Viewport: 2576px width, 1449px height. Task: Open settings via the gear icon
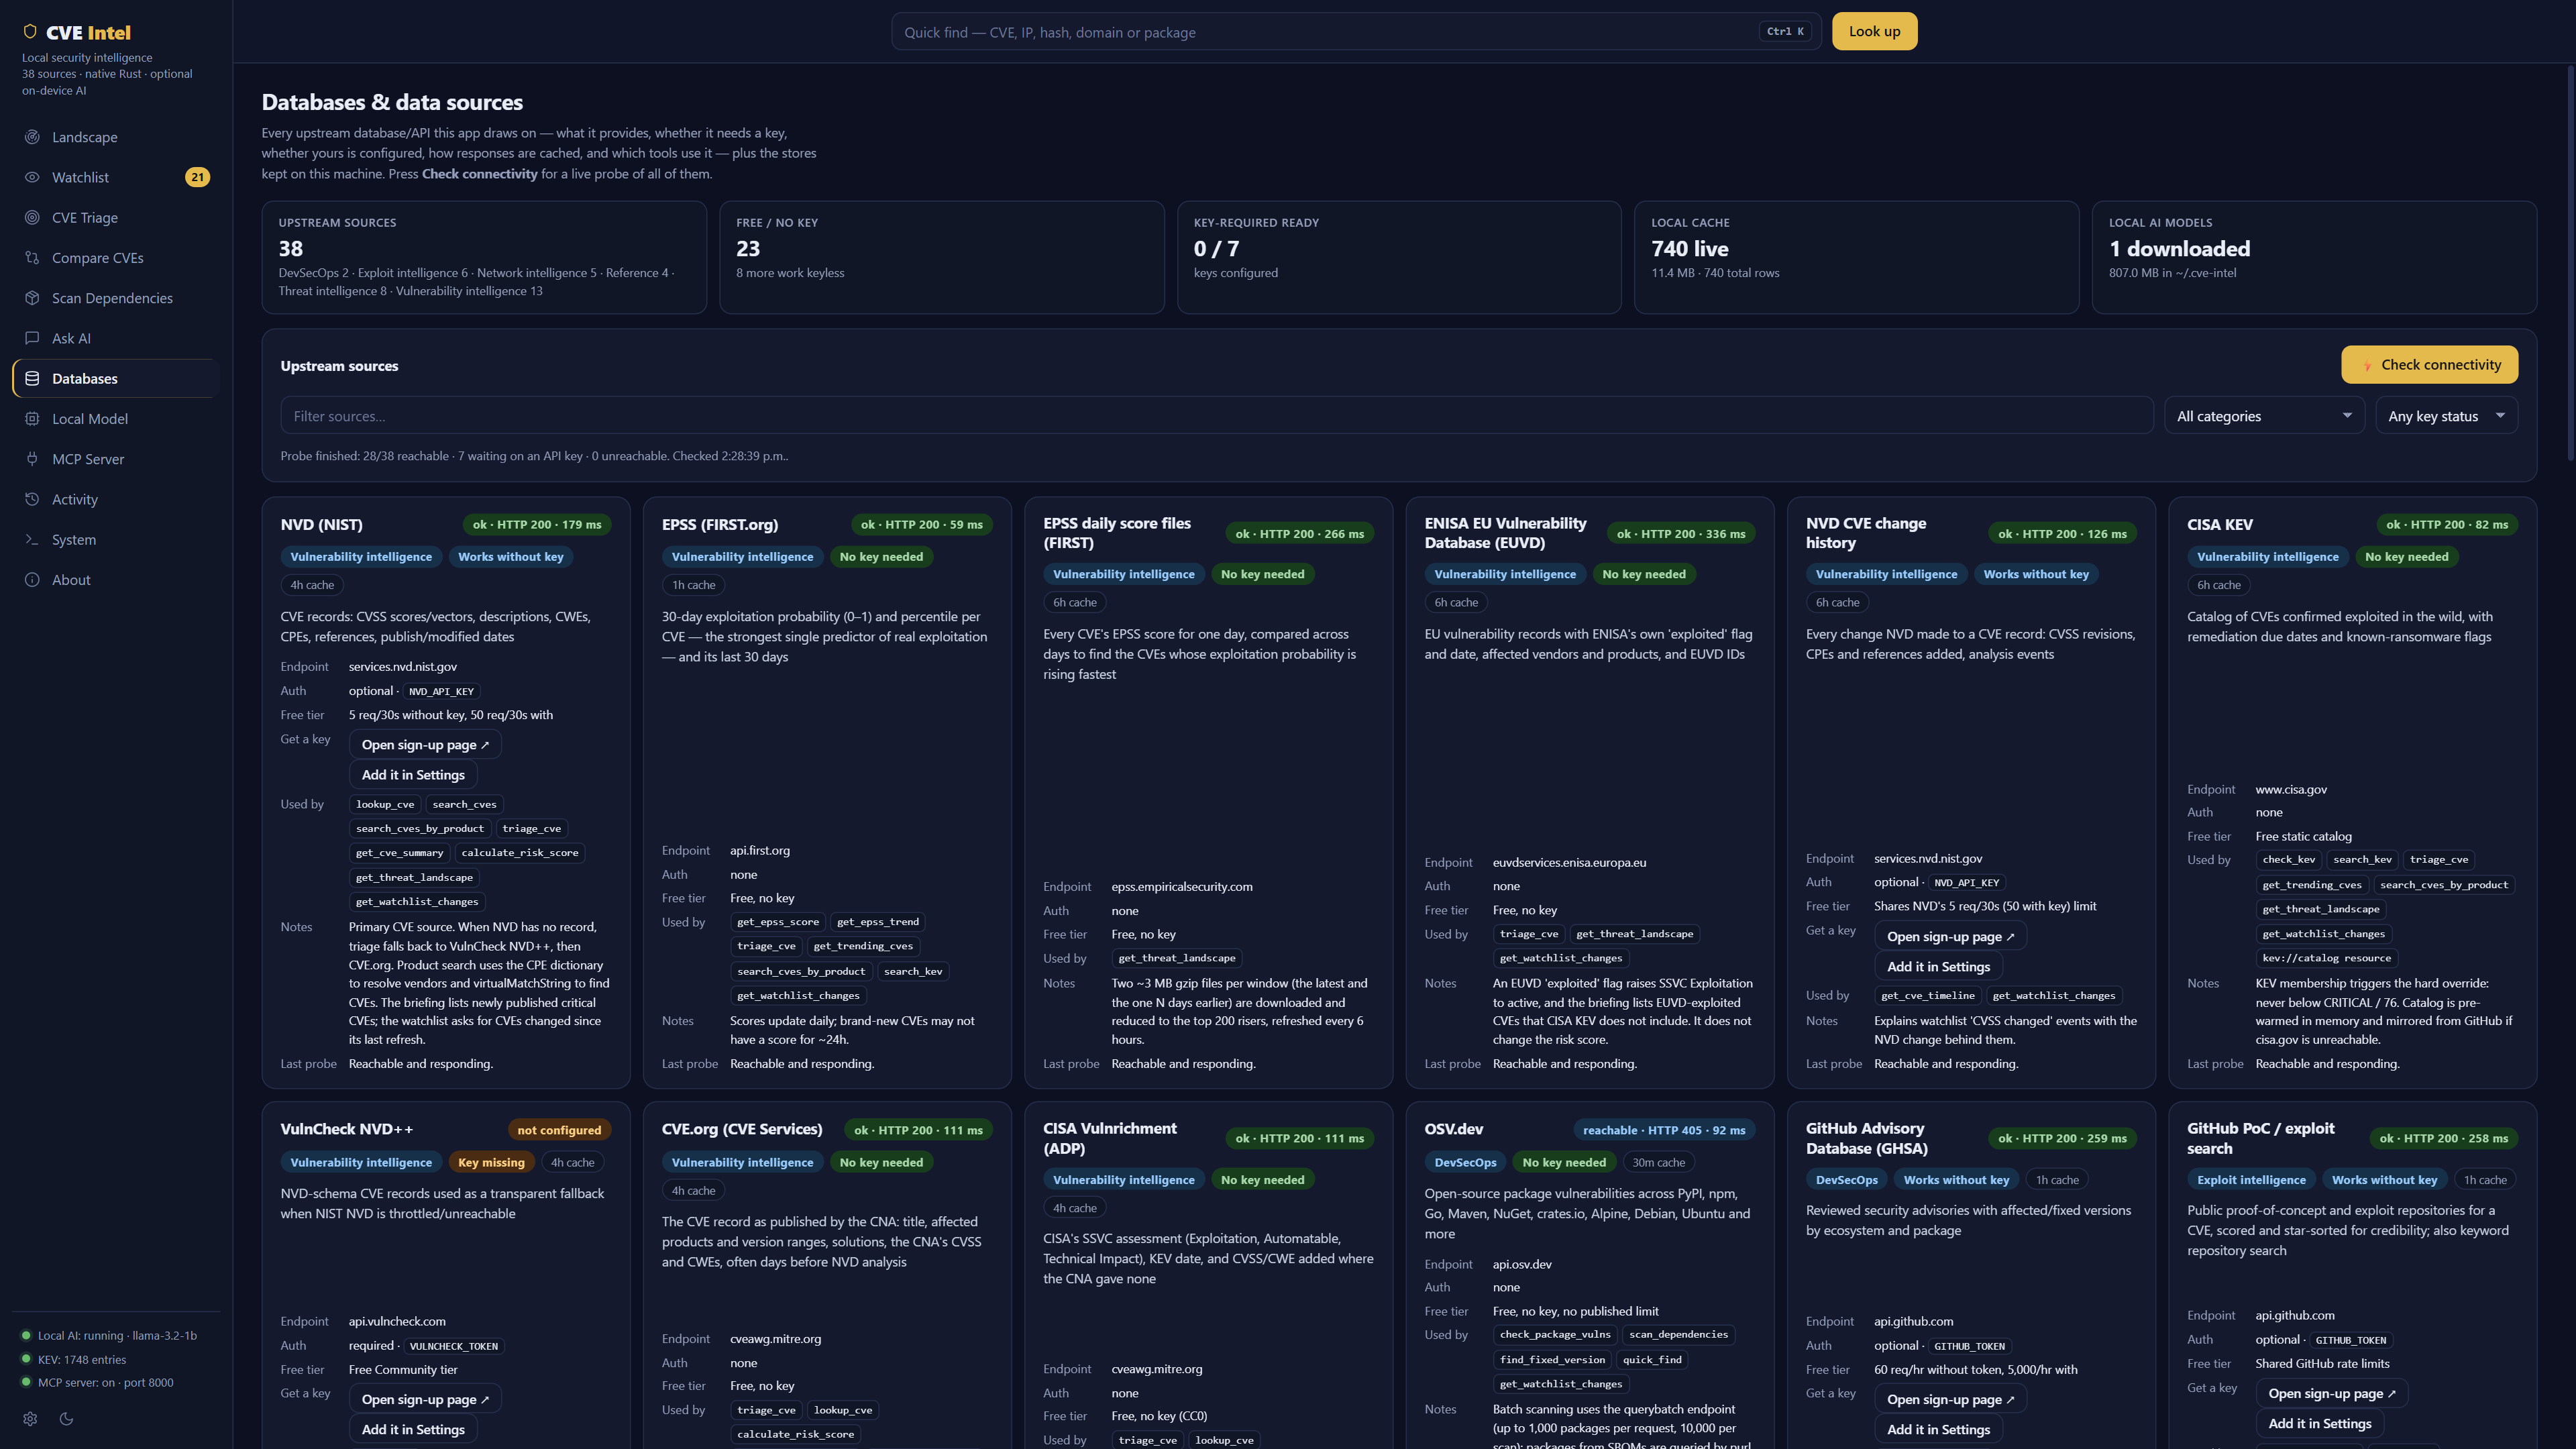click(x=30, y=1418)
